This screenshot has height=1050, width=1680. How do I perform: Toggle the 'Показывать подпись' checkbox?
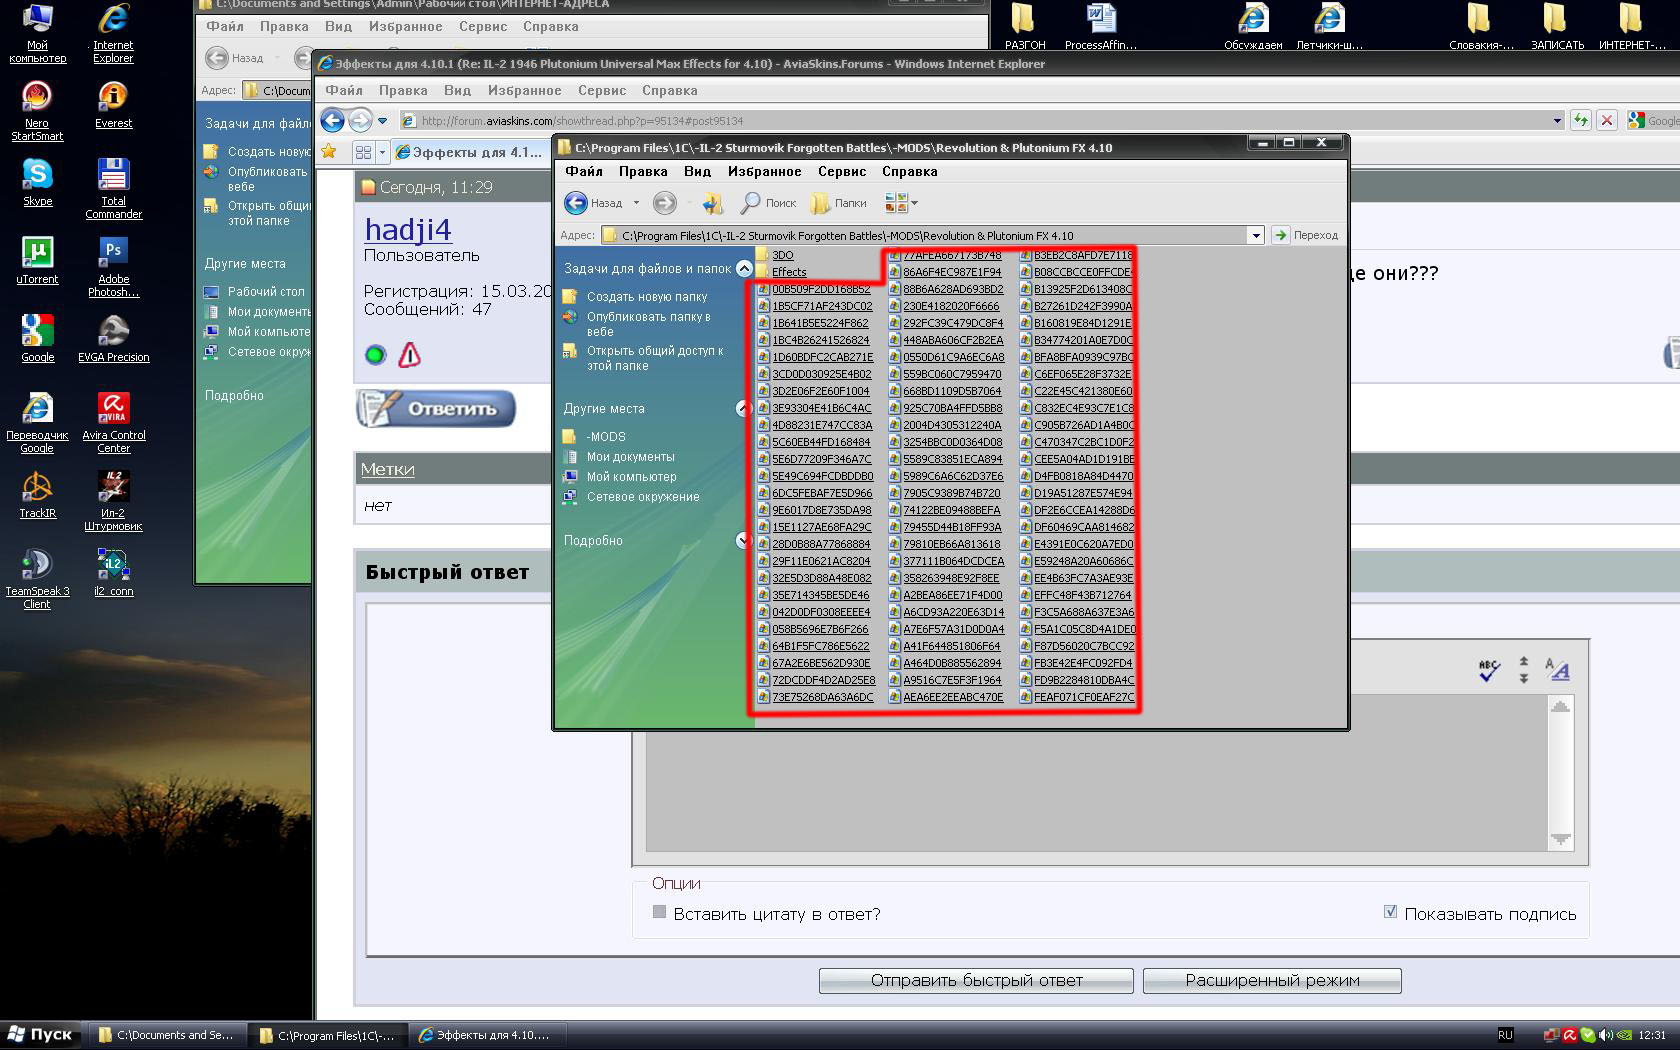(x=1390, y=912)
